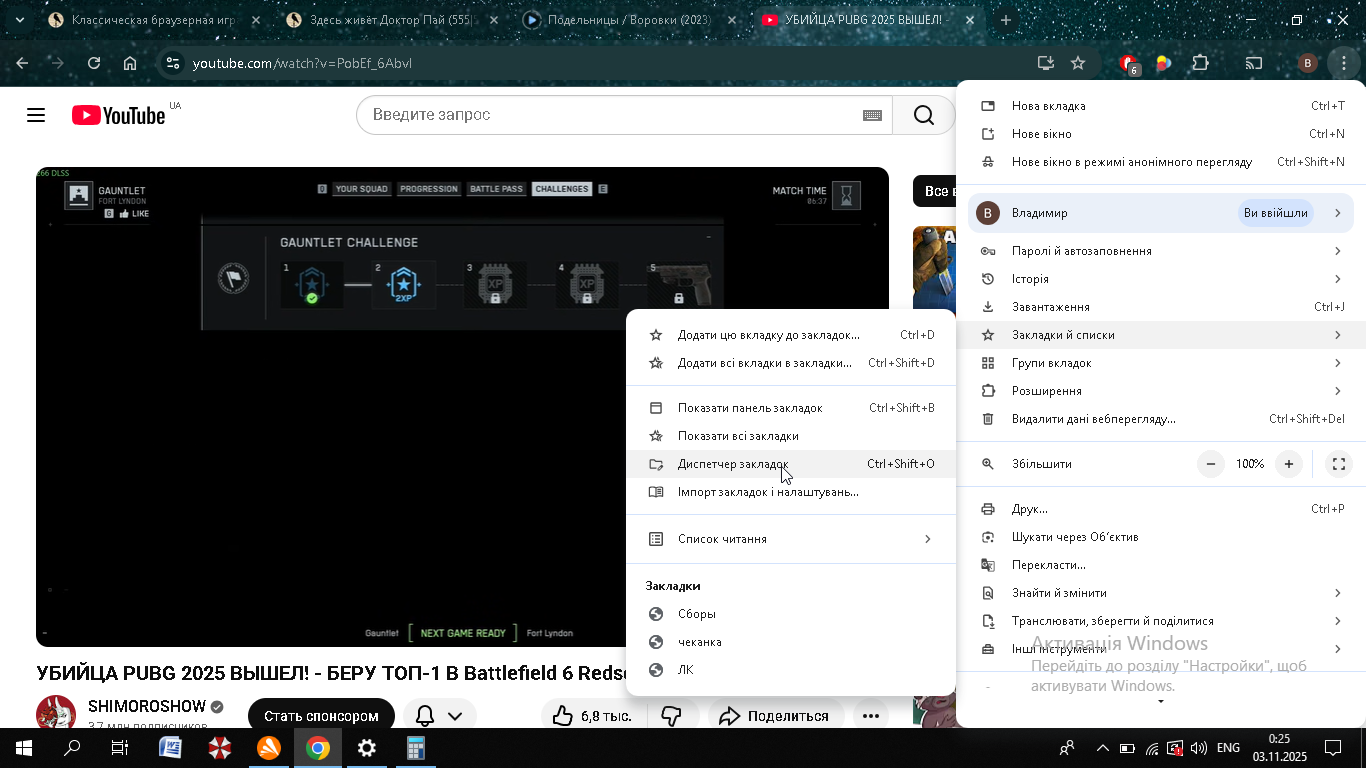Open the SHIMOROSHOW channel name link
The height and width of the screenshot is (768, 1366).
tap(147, 706)
